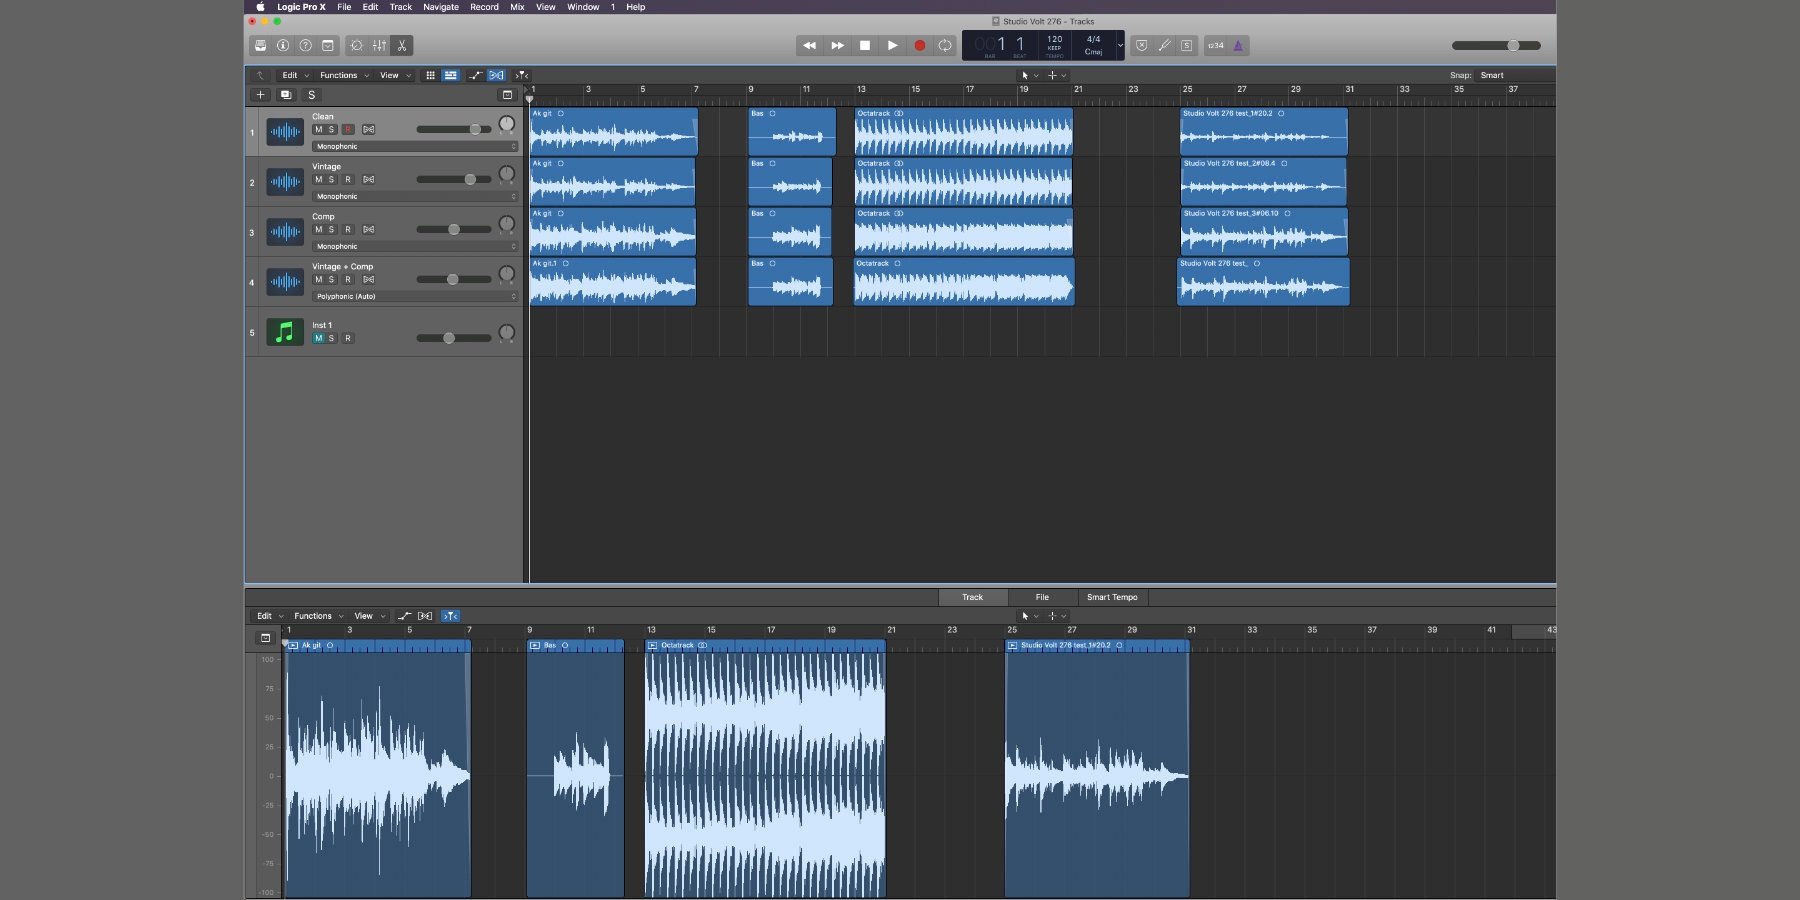Click the tuner icon
The height and width of the screenshot is (900, 1800).
(1164, 46)
